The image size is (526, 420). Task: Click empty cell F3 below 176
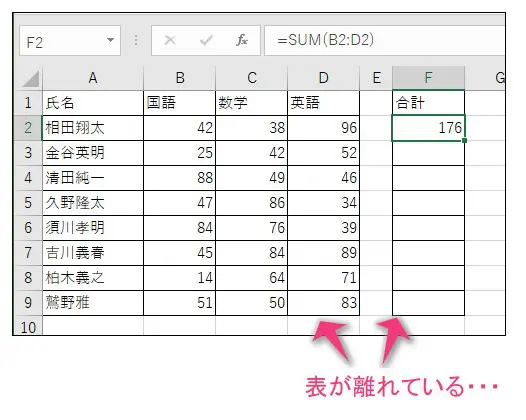(428, 153)
